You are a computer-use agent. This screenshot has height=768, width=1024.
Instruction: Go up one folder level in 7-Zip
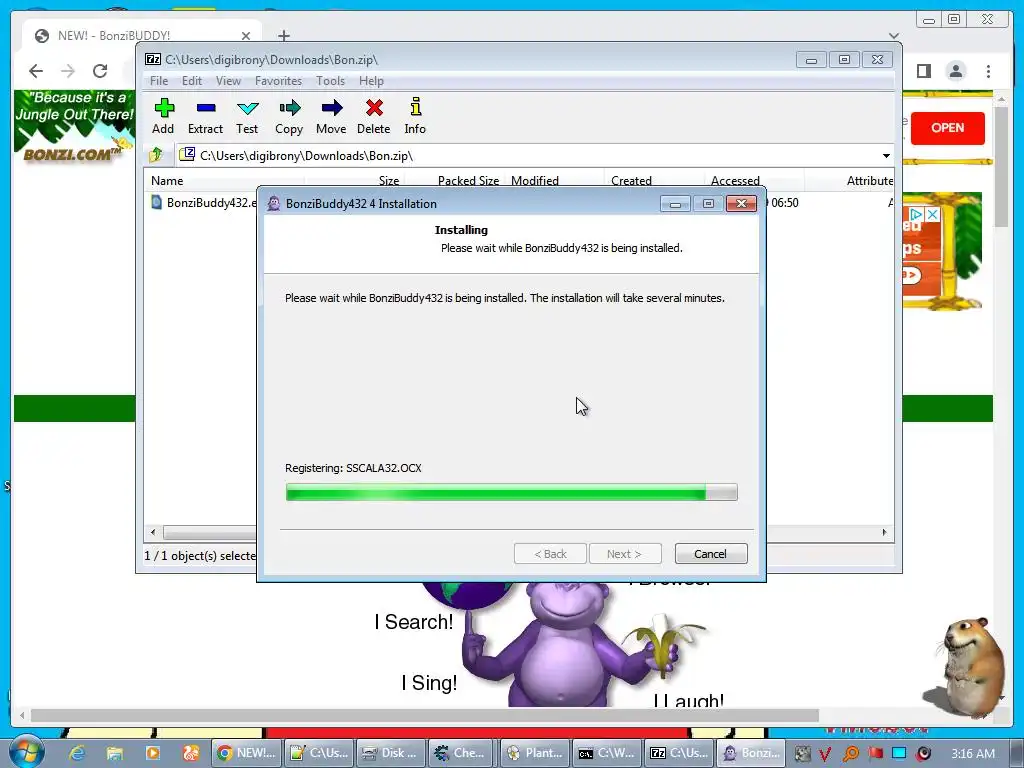point(156,155)
